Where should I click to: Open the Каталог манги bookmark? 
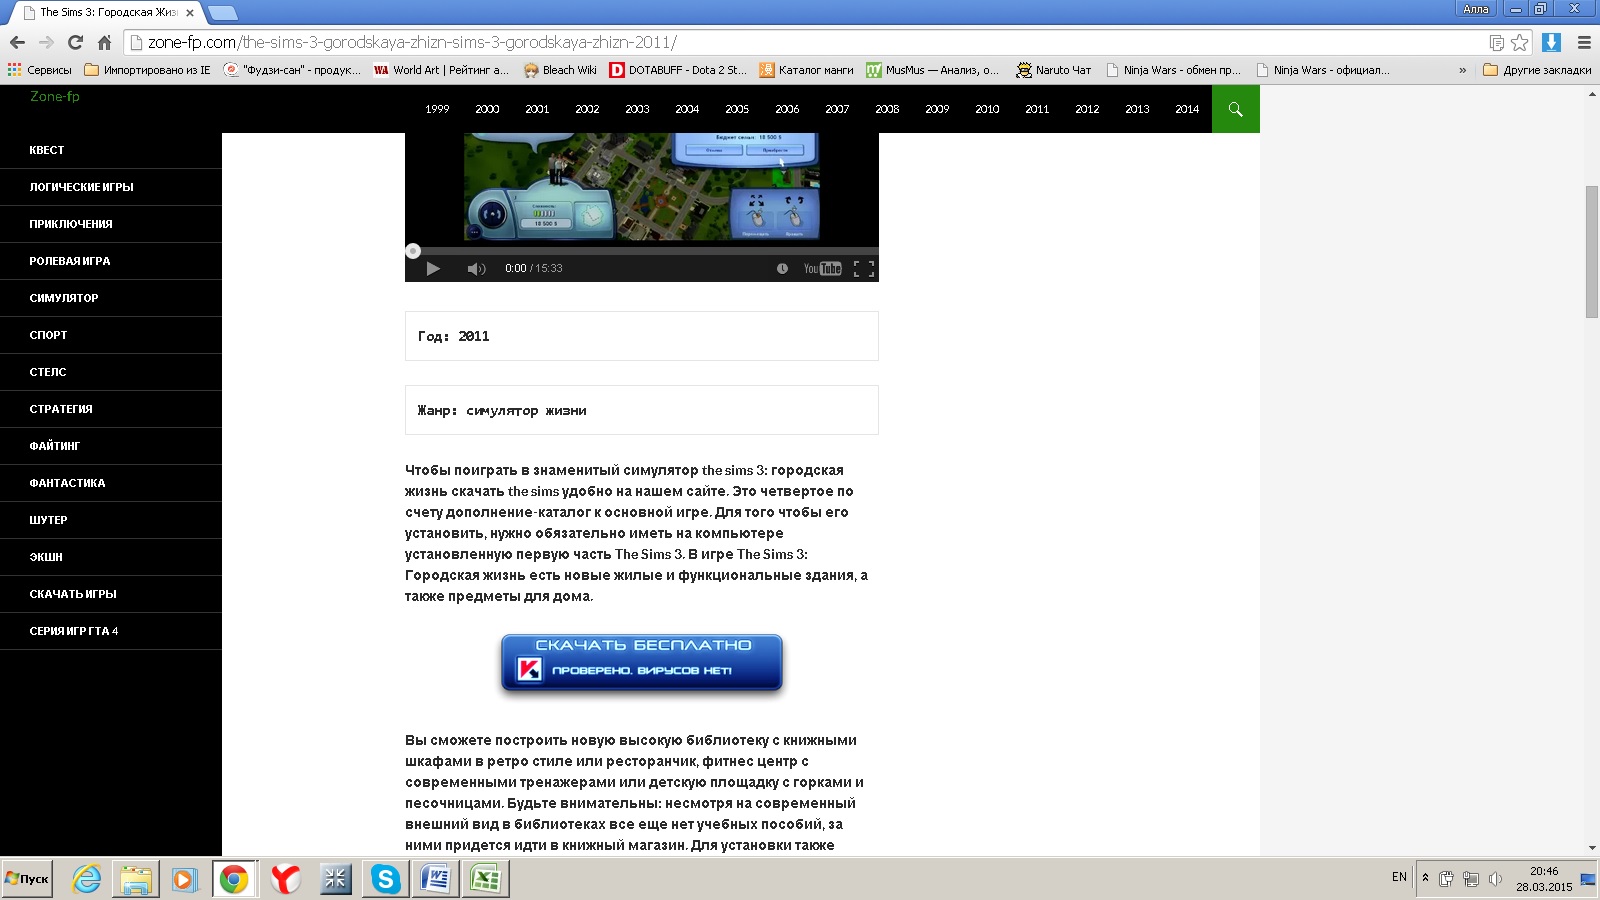(806, 70)
